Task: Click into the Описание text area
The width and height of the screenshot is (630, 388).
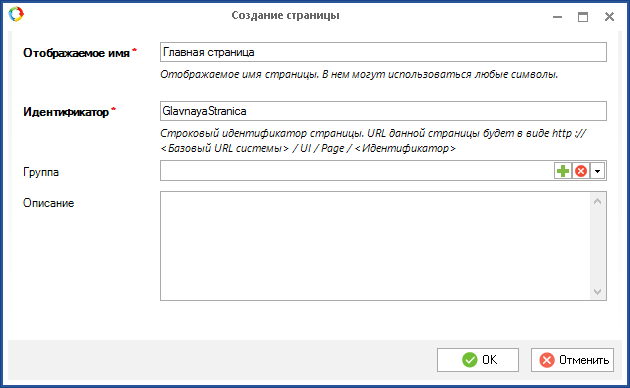Action: click(375, 246)
